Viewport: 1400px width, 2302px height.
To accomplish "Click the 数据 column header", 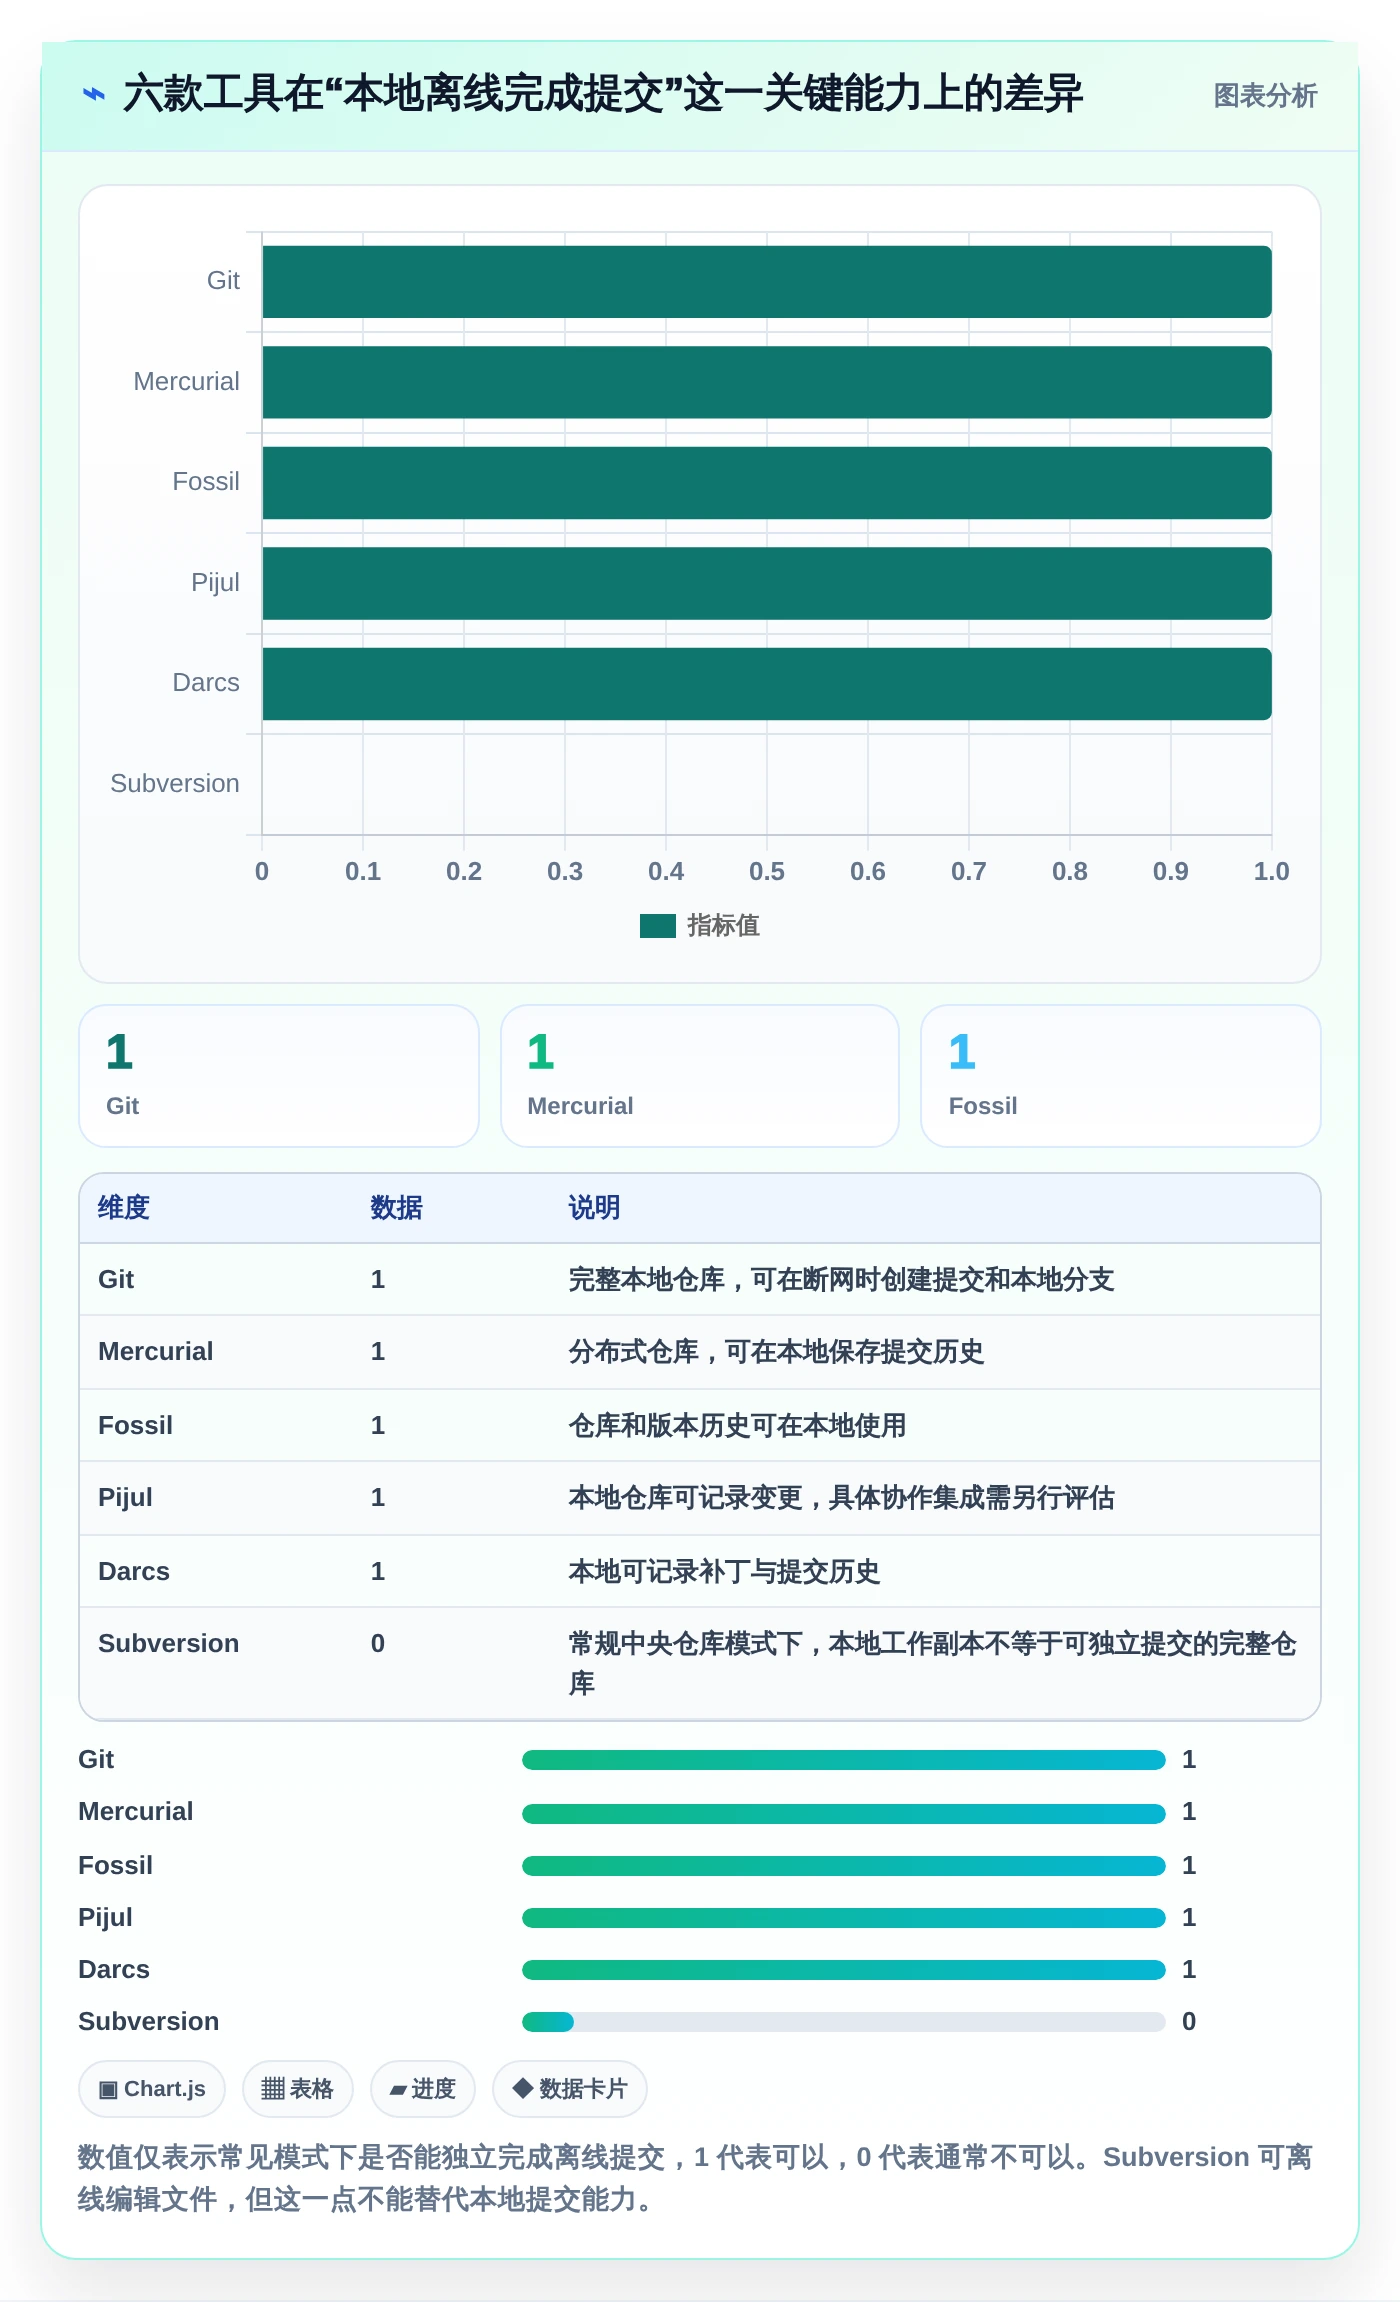I will coord(397,1208).
